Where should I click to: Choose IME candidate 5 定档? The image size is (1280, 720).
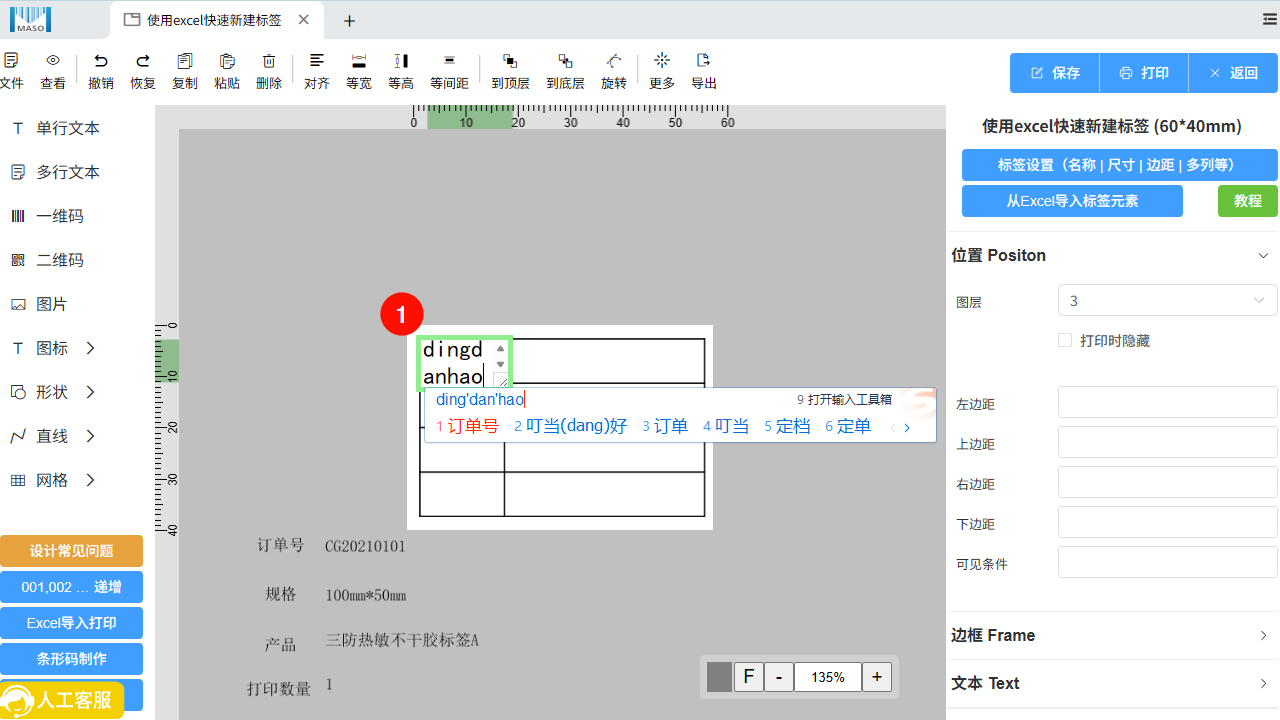coord(787,426)
